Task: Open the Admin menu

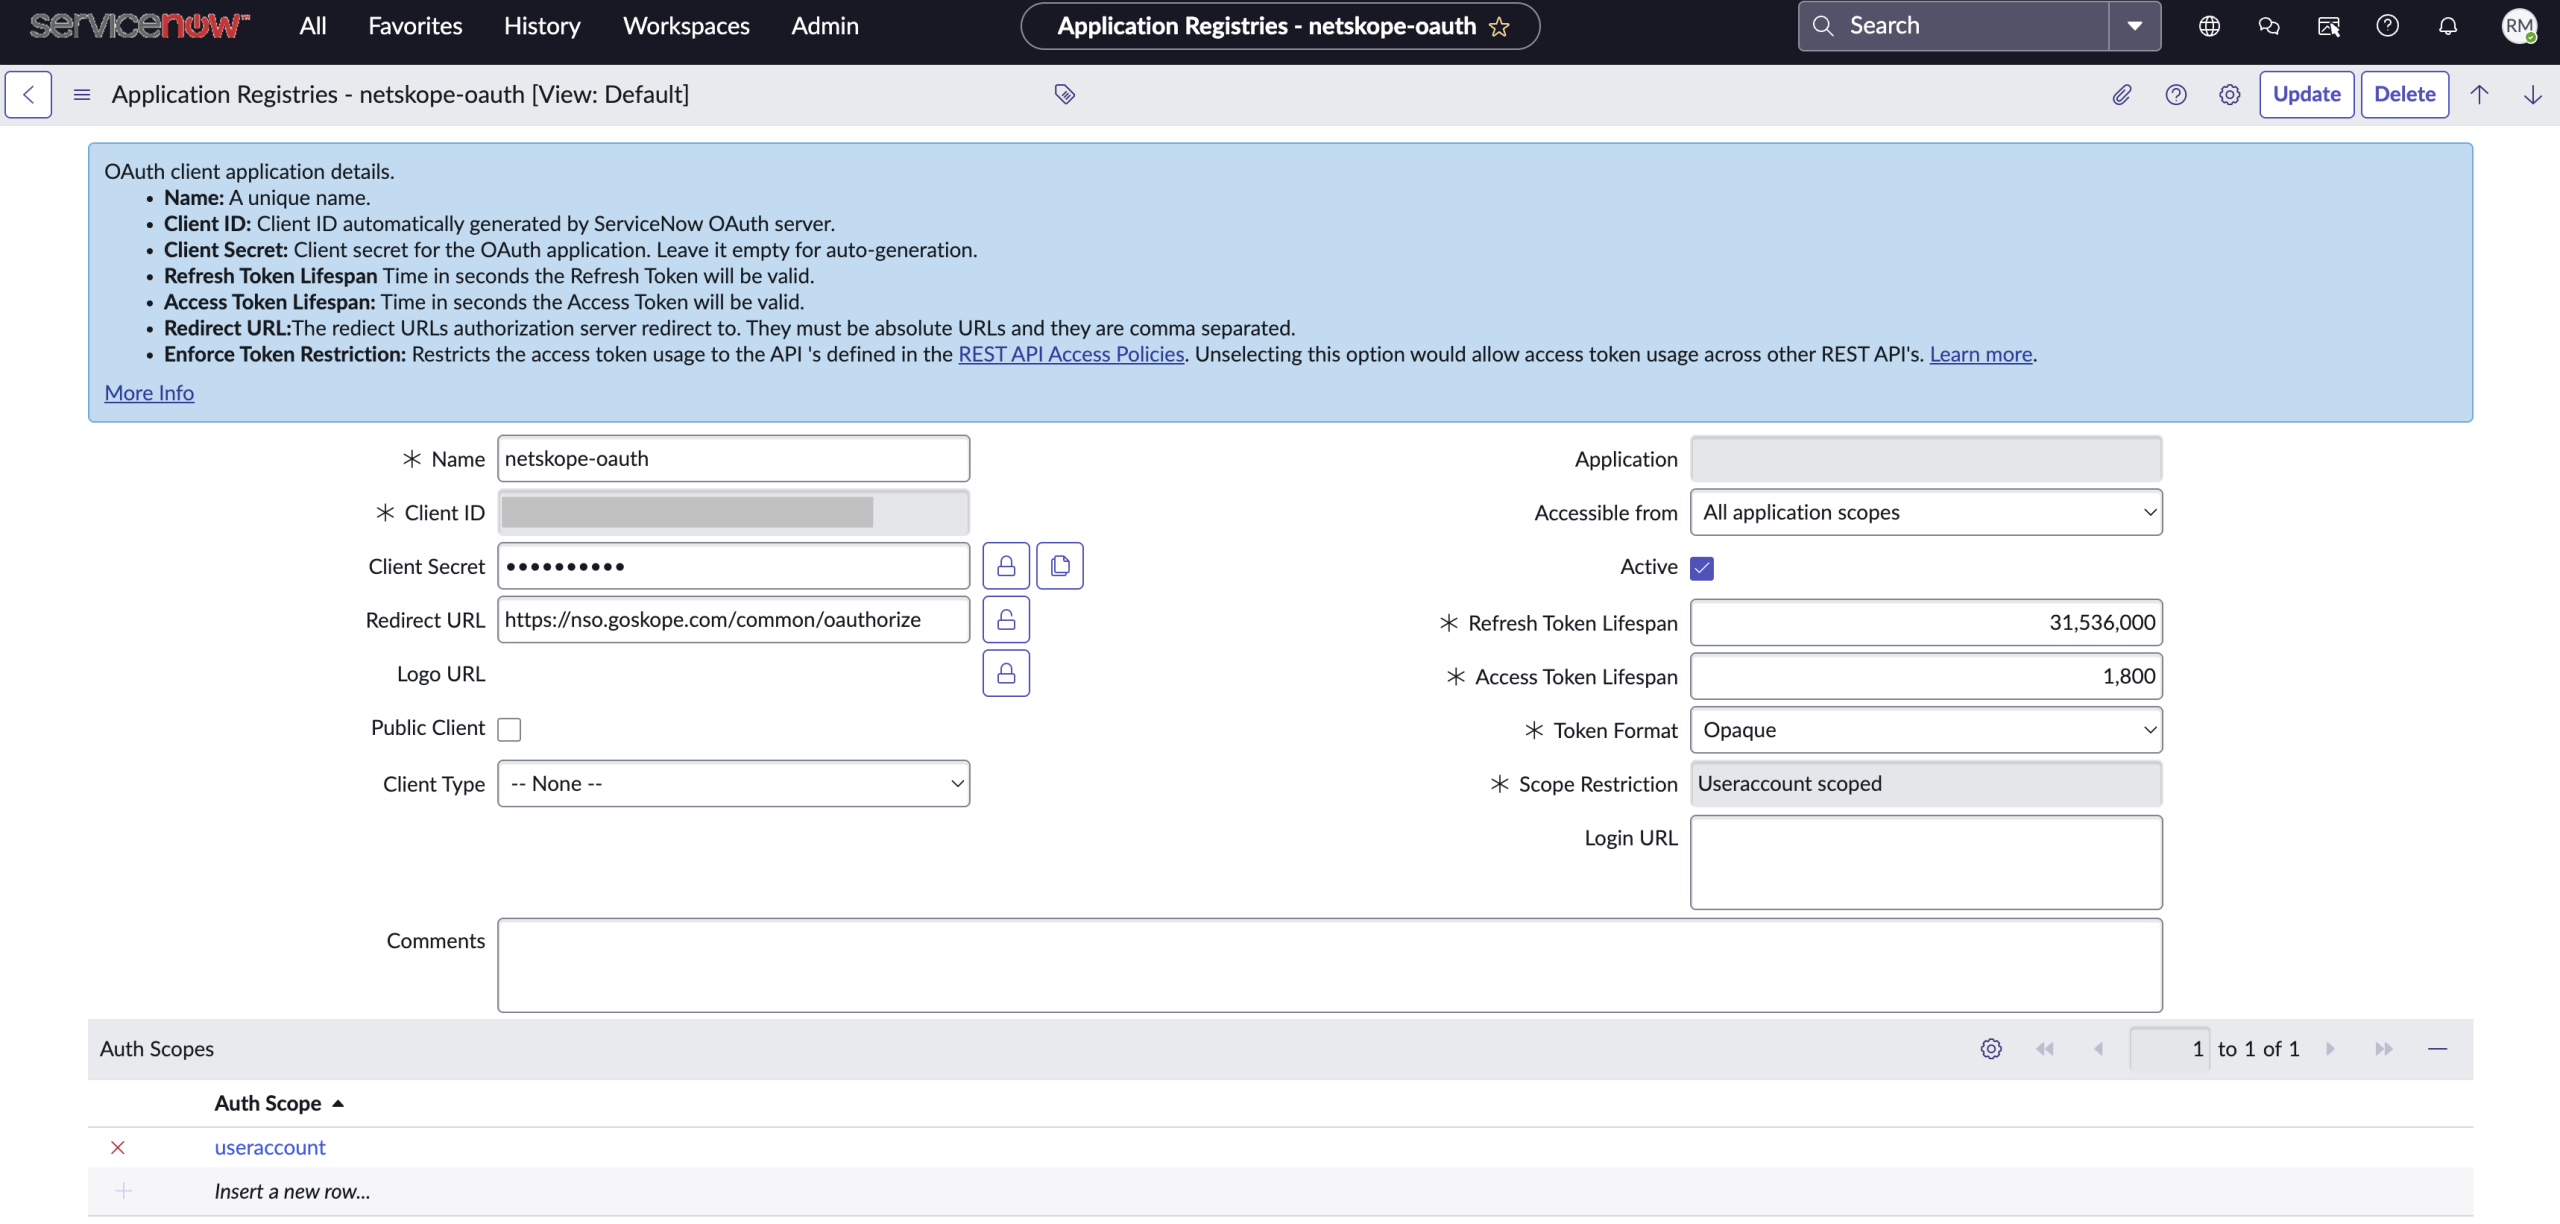Action: (x=825, y=26)
